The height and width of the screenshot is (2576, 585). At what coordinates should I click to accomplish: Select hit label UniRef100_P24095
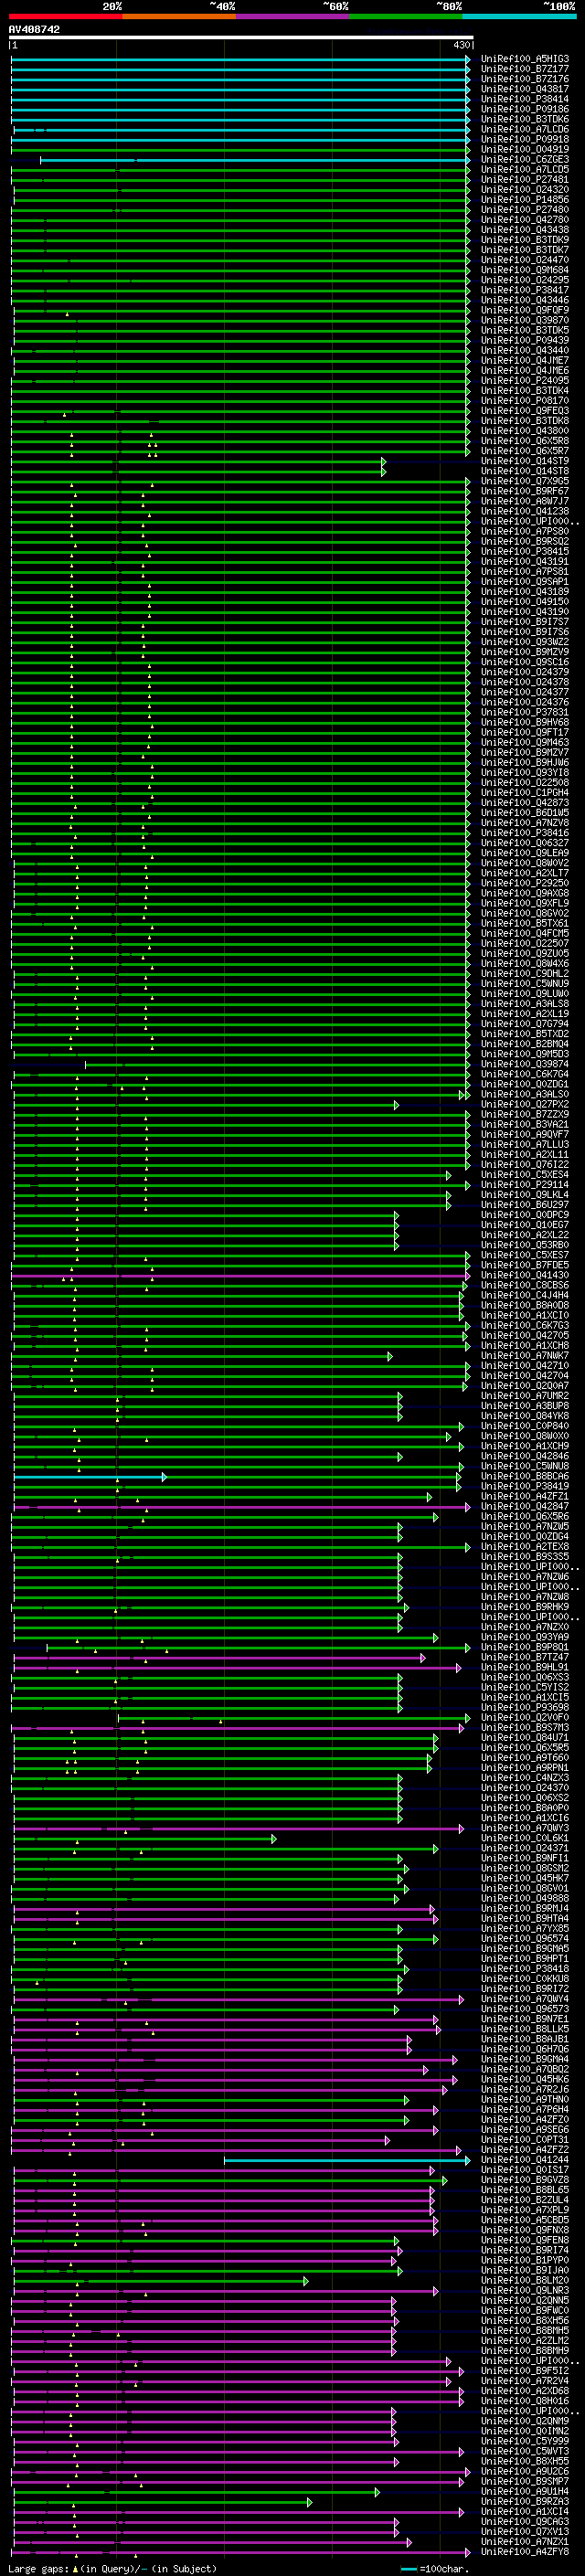click(525, 381)
